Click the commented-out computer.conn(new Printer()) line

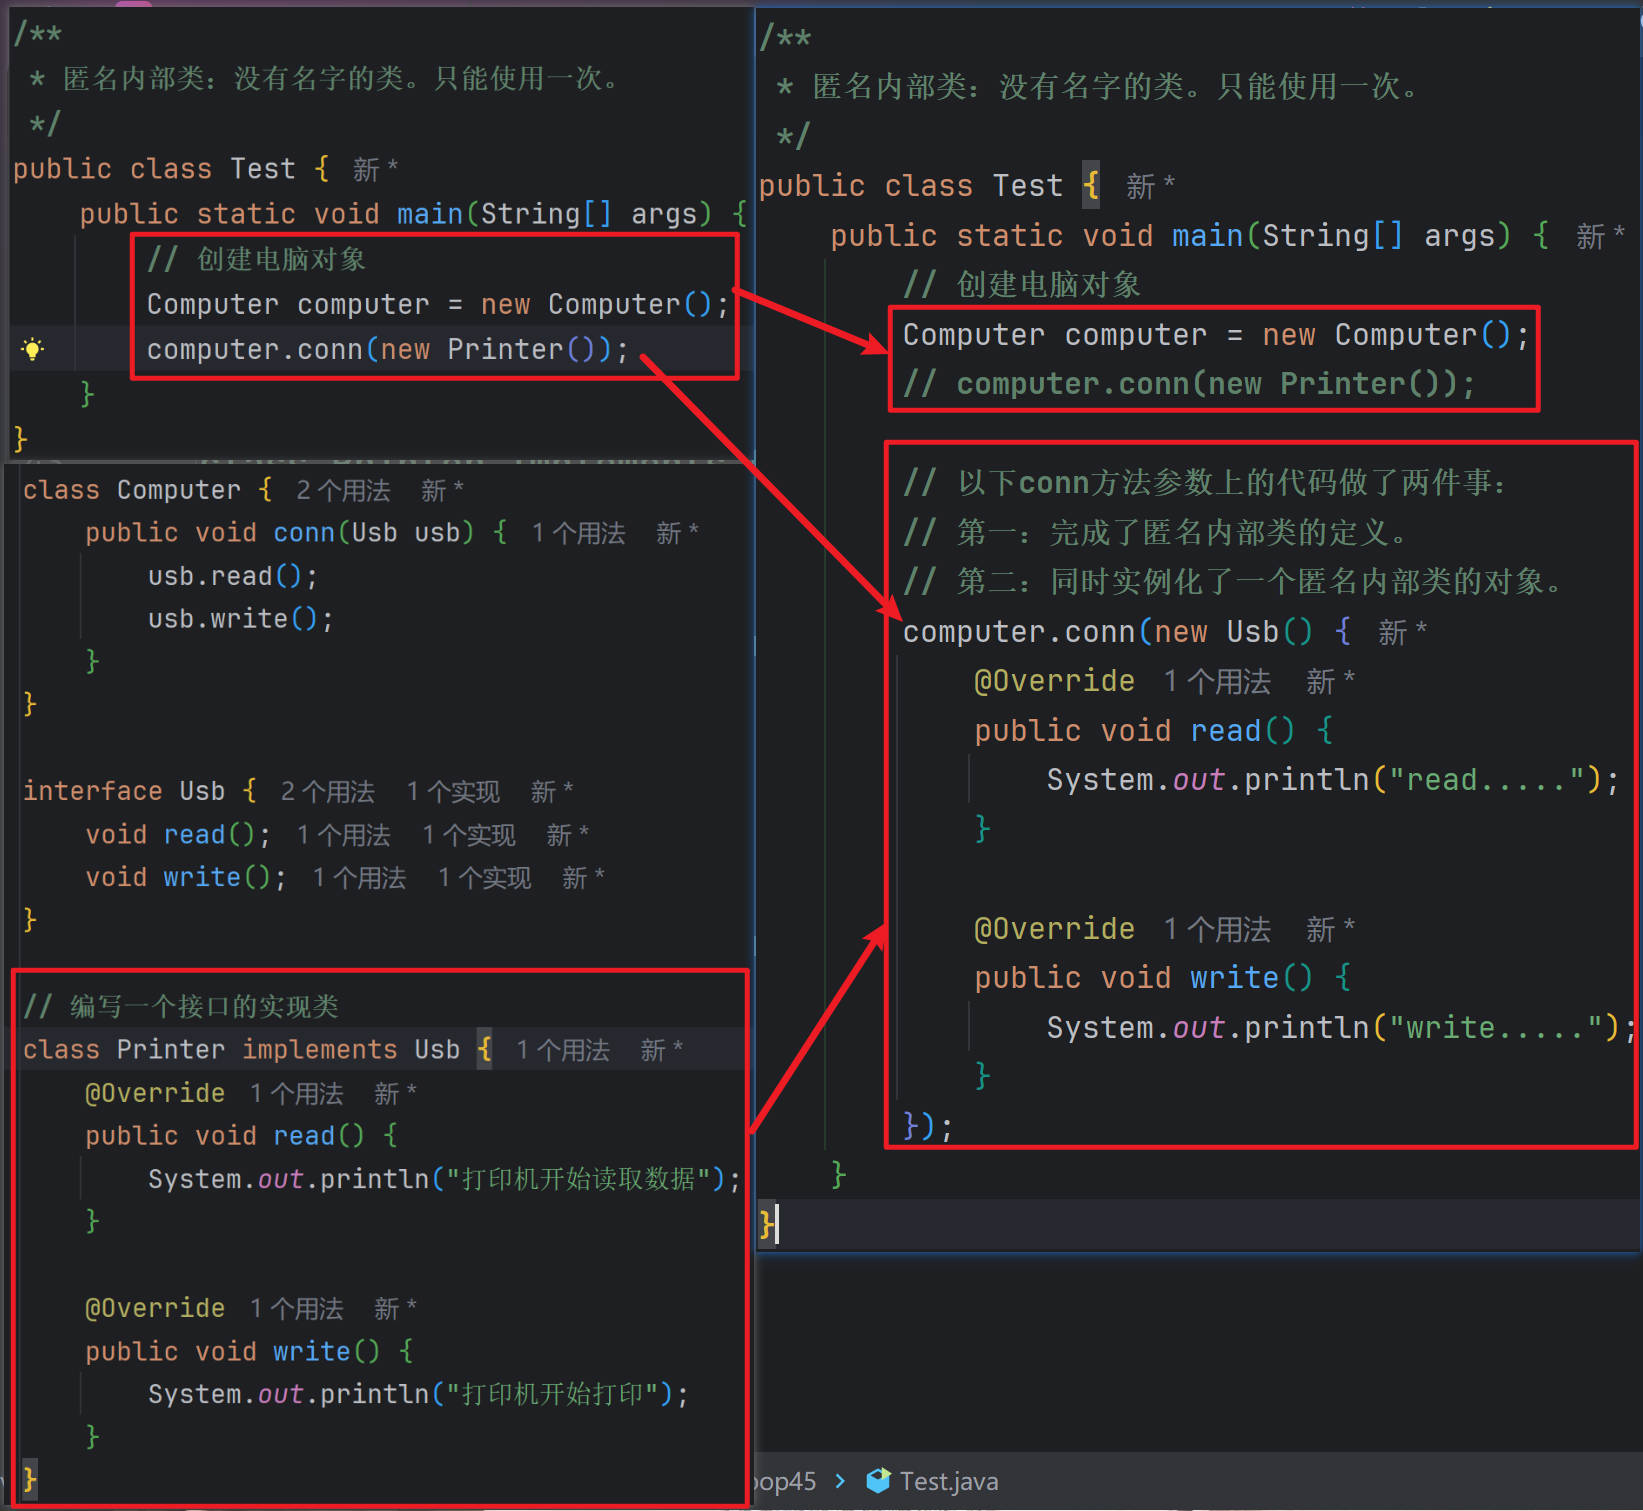click(x=1188, y=384)
